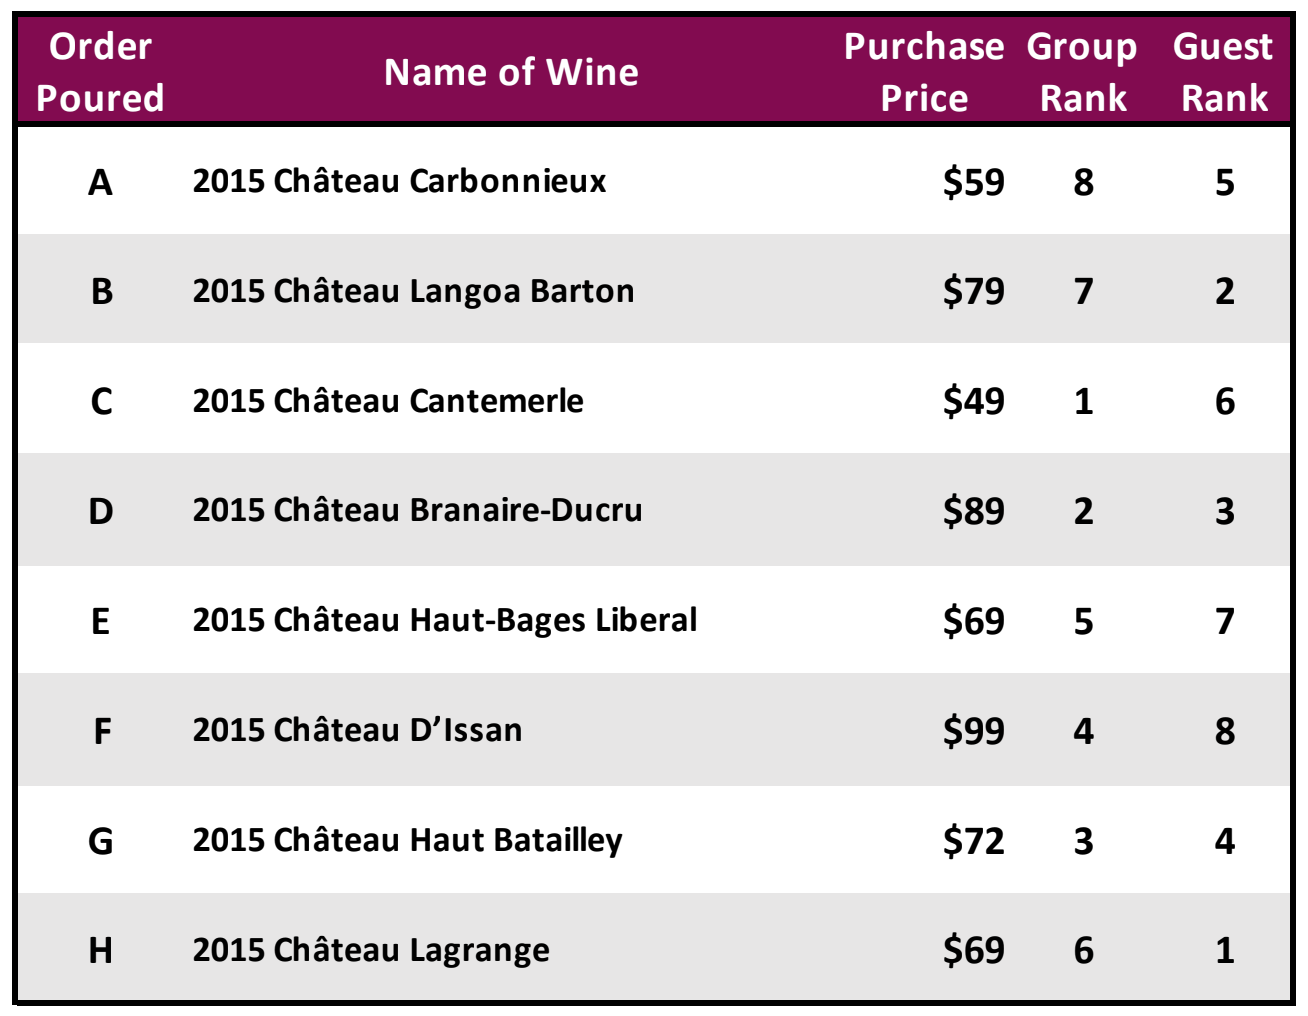The image size is (1308, 1016).
Task: Select the 2015 Château Langoa Barton cell
Action: (413, 291)
